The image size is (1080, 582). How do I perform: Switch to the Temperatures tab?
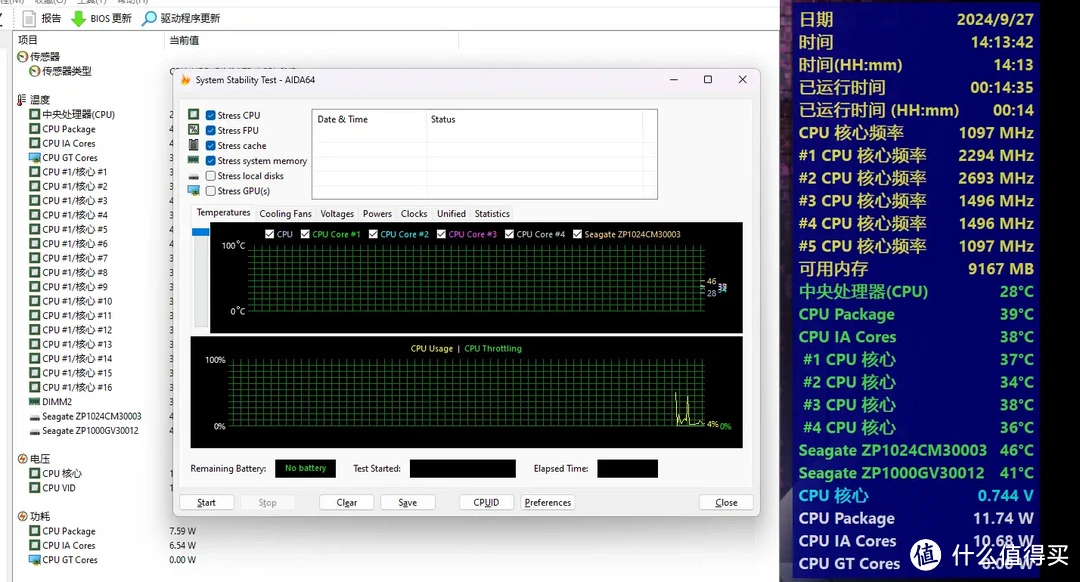coord(223,213)
